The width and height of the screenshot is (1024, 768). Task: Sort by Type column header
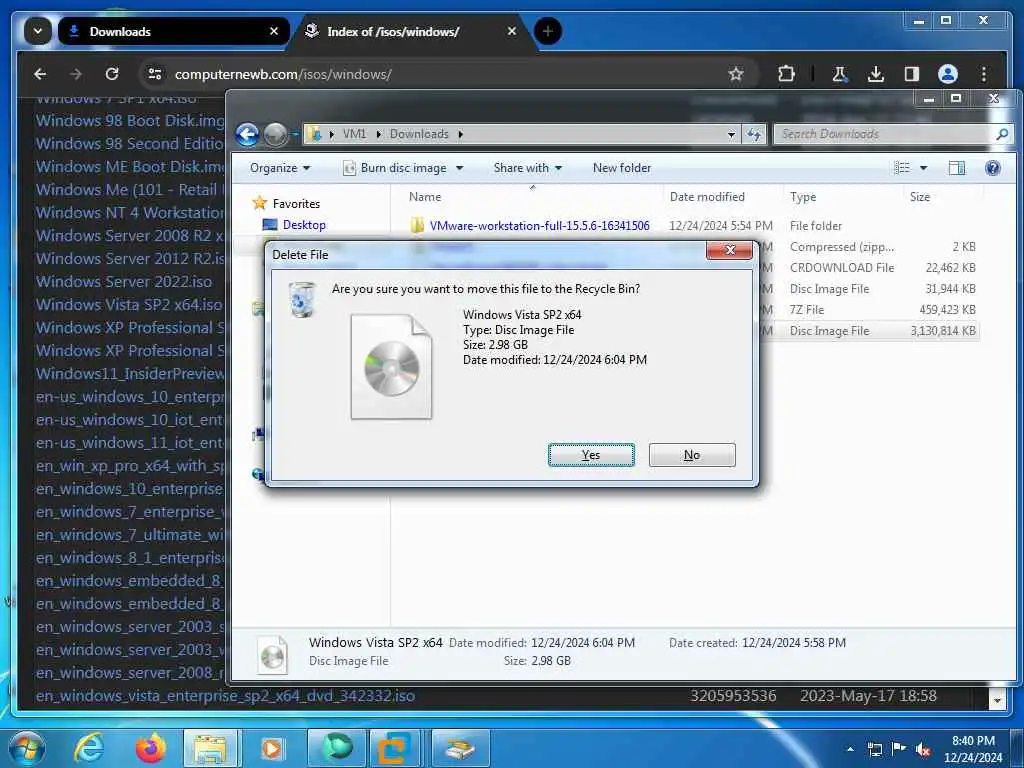[803, 197]
